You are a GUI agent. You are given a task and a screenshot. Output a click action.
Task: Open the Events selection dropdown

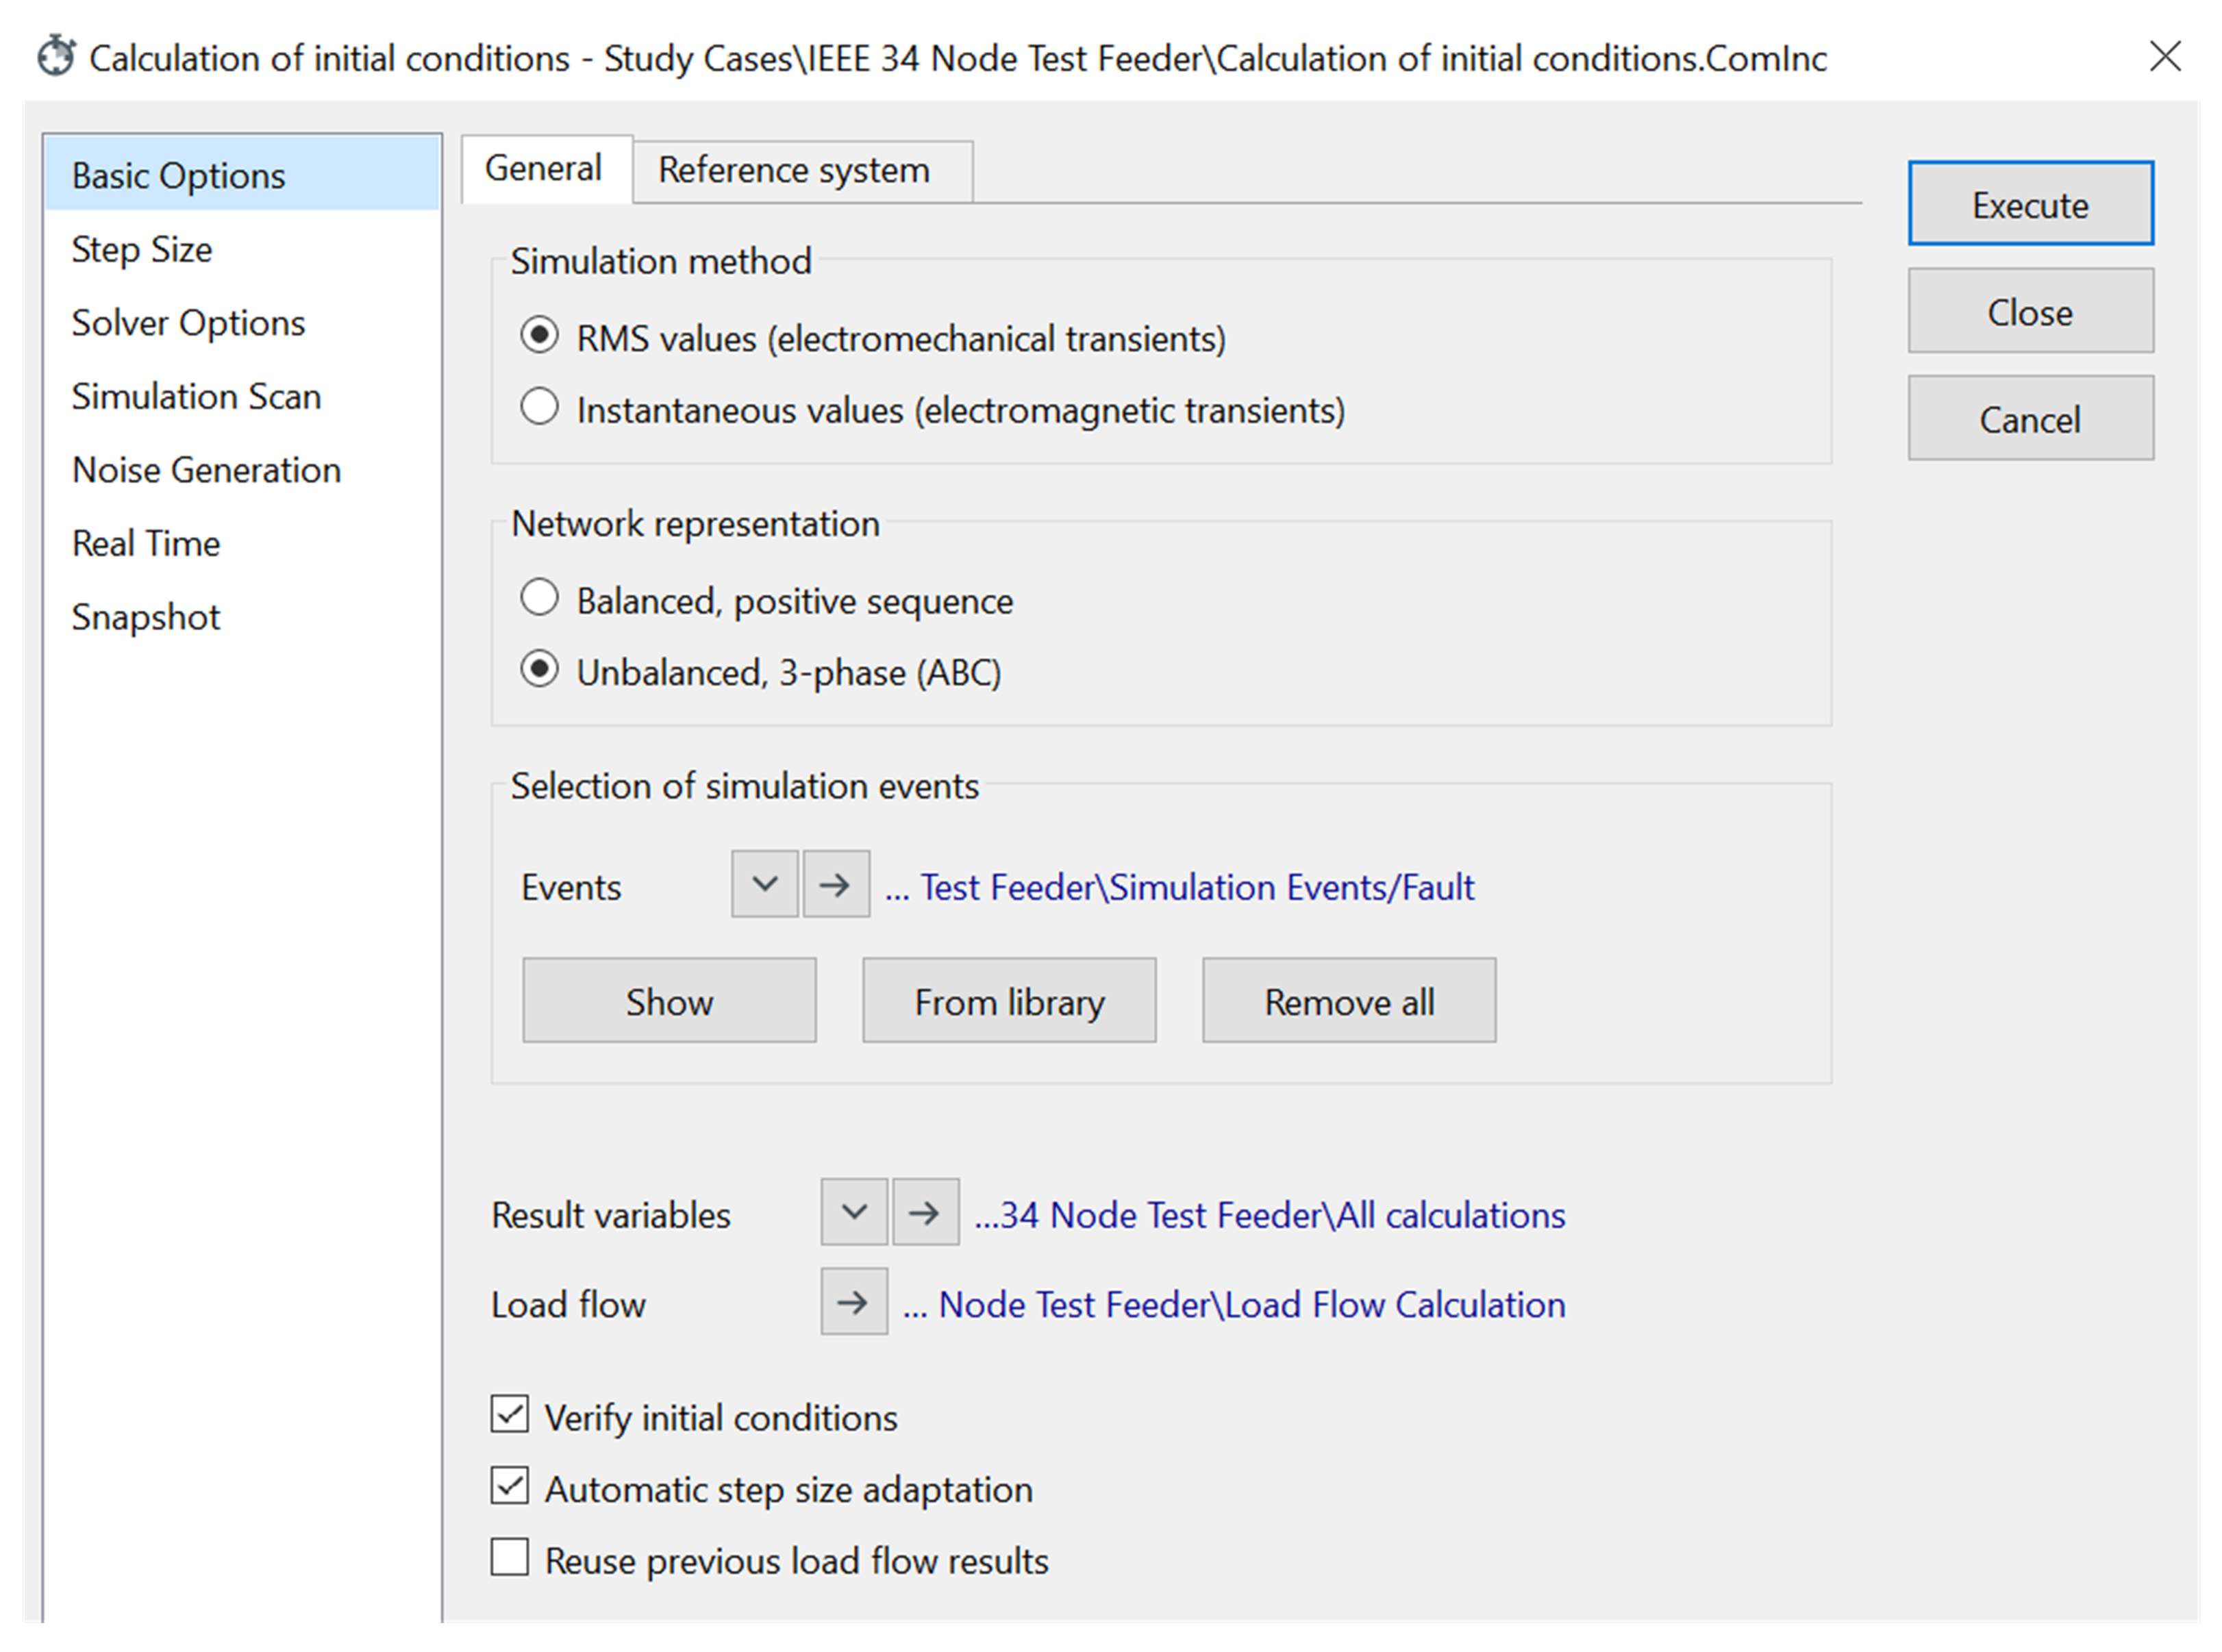764,884
